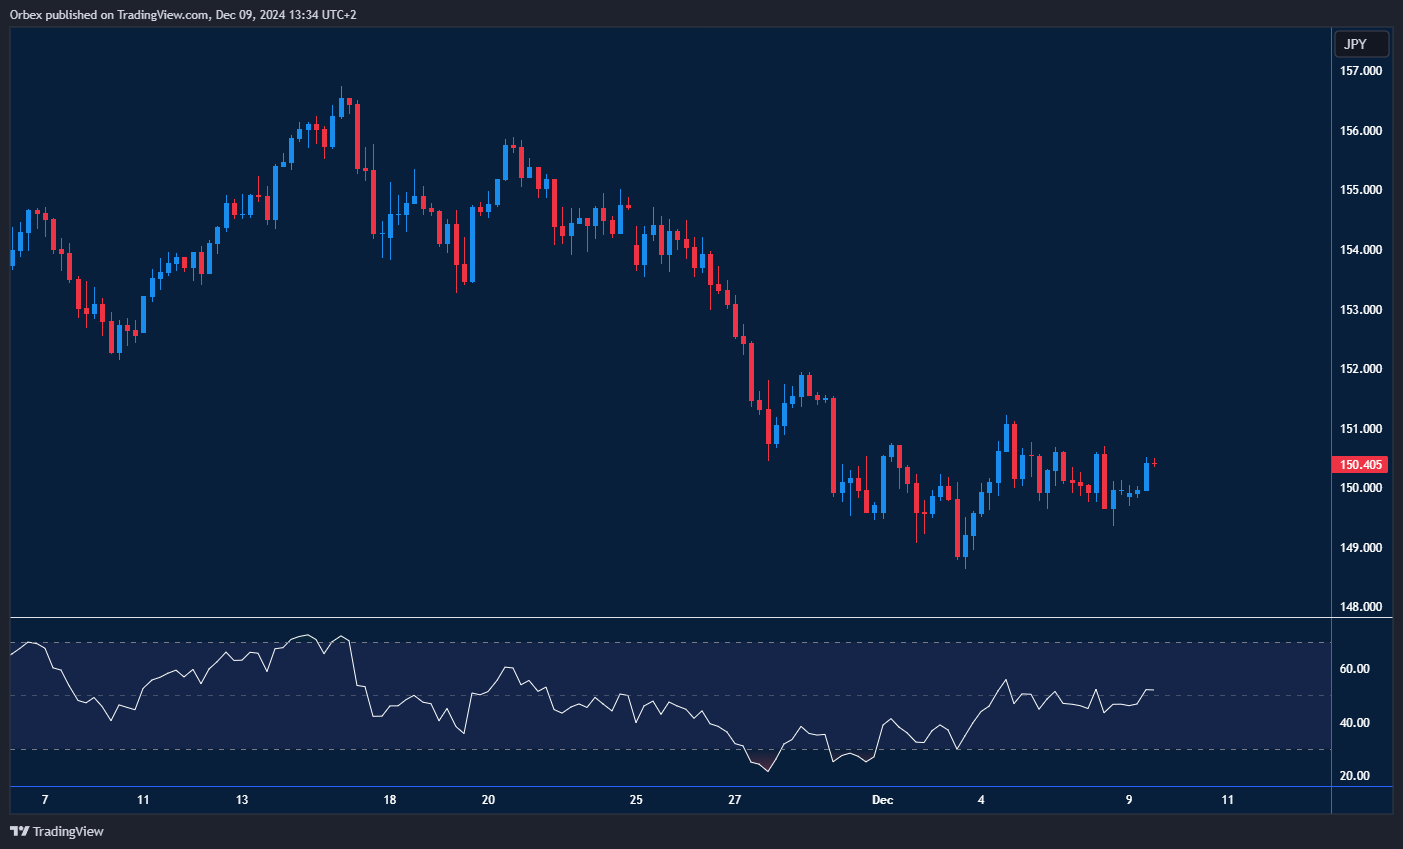The width and height of the screenshot is (1403, 849).
Task: Click the Orbex published on TradingView.com header
Action: coord(183,14)
